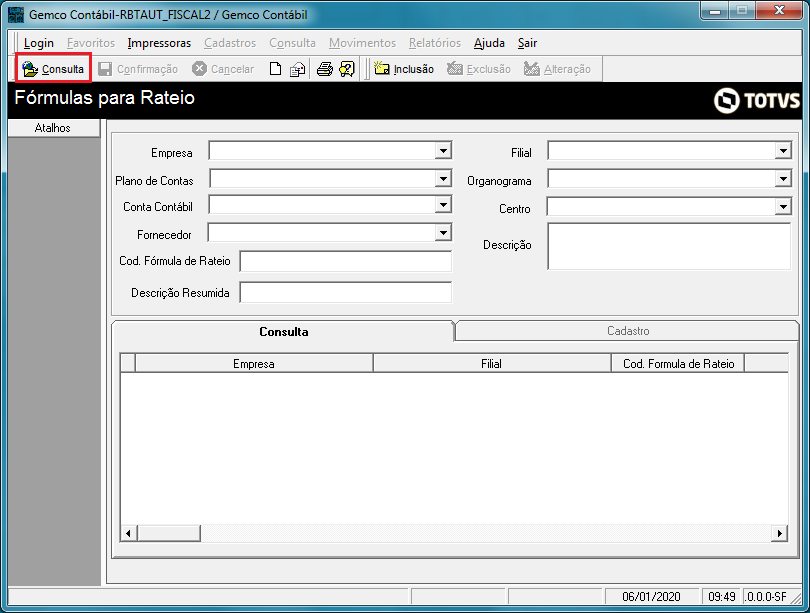Image resolution: width=810 pixels, height=613 pixels.
Task: Click the Descrição Resumida input field
Action: (346, 292)
